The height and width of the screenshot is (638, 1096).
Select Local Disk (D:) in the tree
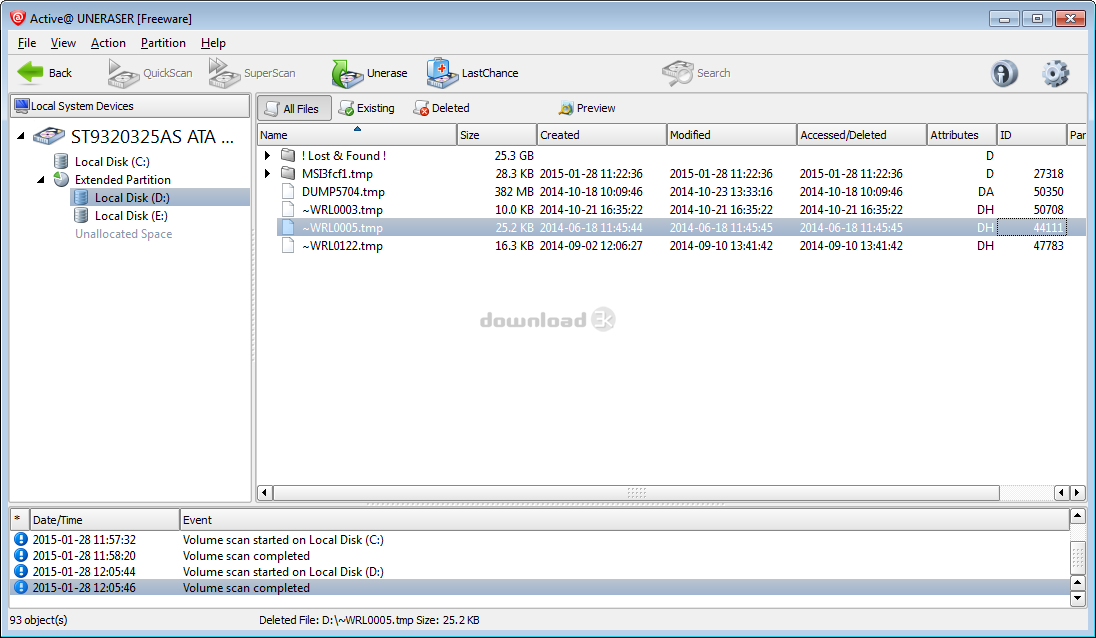pyautogui.click(x=132, y=198)
